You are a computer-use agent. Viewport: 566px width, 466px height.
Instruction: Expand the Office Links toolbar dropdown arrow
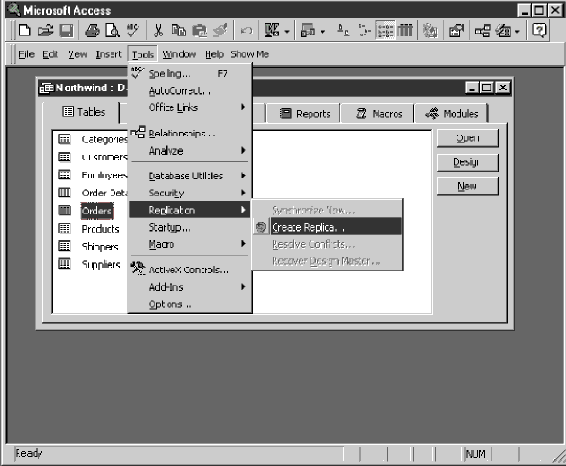pyautogui.click(x=287, y=32)
